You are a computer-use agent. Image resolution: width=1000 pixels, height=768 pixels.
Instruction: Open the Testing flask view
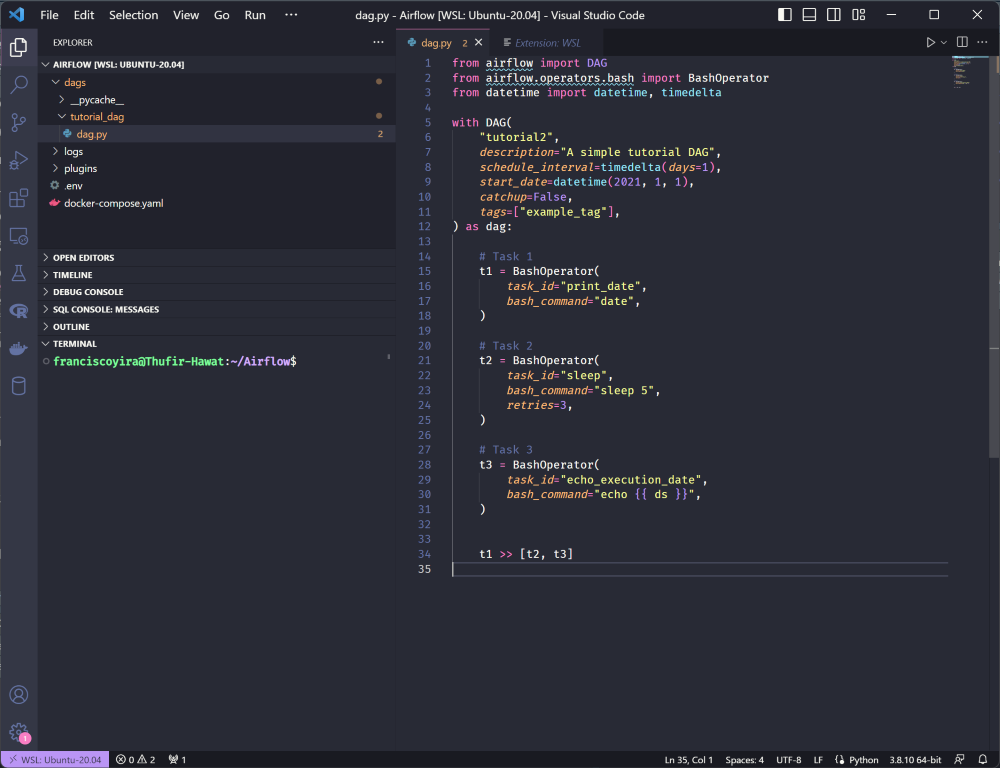18,273
